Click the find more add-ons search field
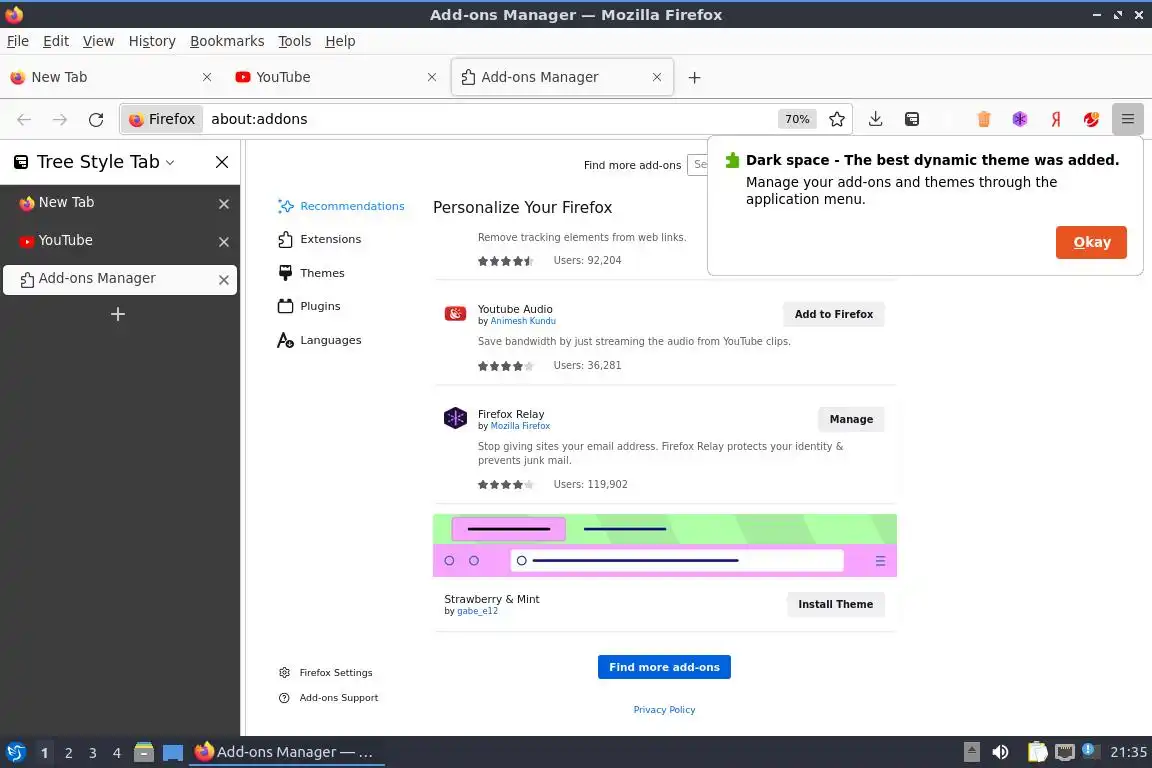The width and height of the screenshot is (1152, 768). pos(698,165)
